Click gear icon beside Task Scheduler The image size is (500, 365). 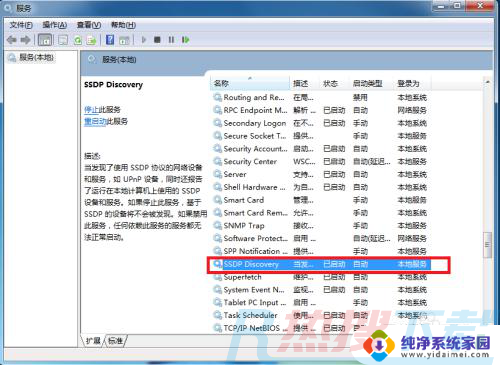click(x=218, y=315)
